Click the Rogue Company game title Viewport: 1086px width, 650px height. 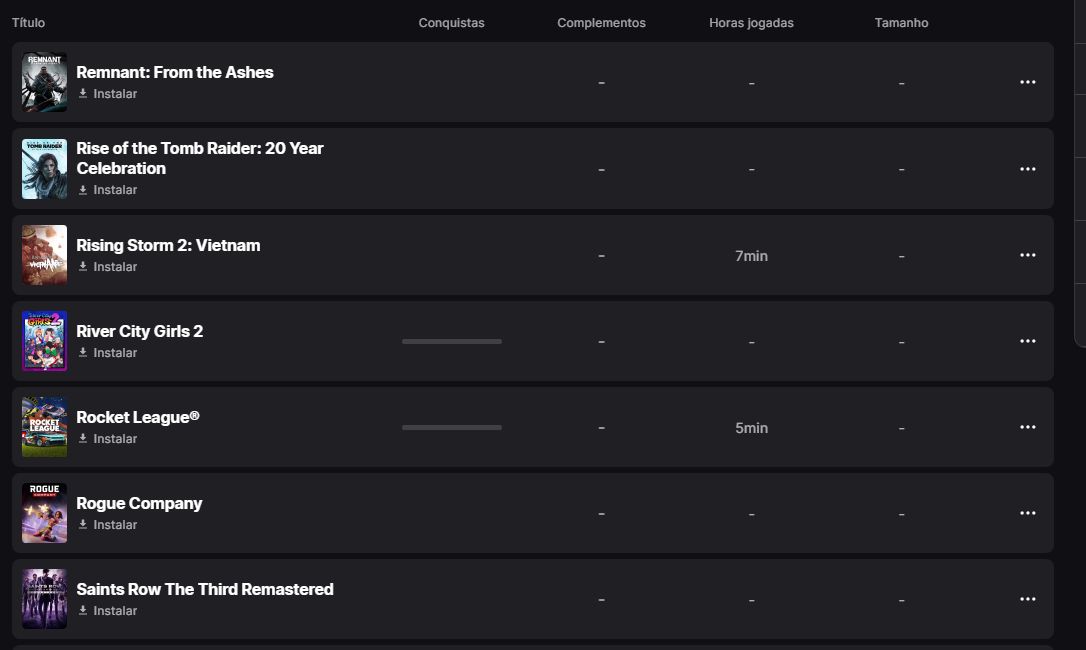point(139,504)
